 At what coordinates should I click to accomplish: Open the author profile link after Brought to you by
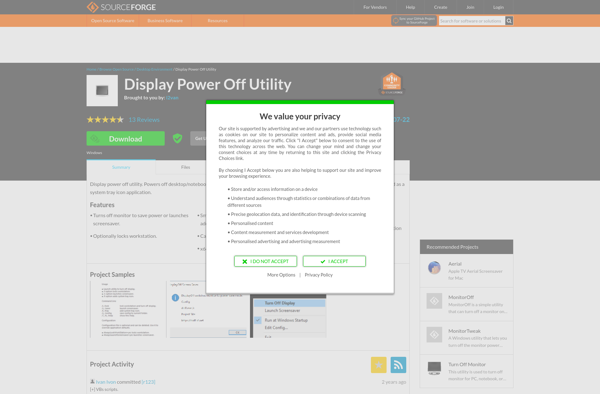pos(172,98)
